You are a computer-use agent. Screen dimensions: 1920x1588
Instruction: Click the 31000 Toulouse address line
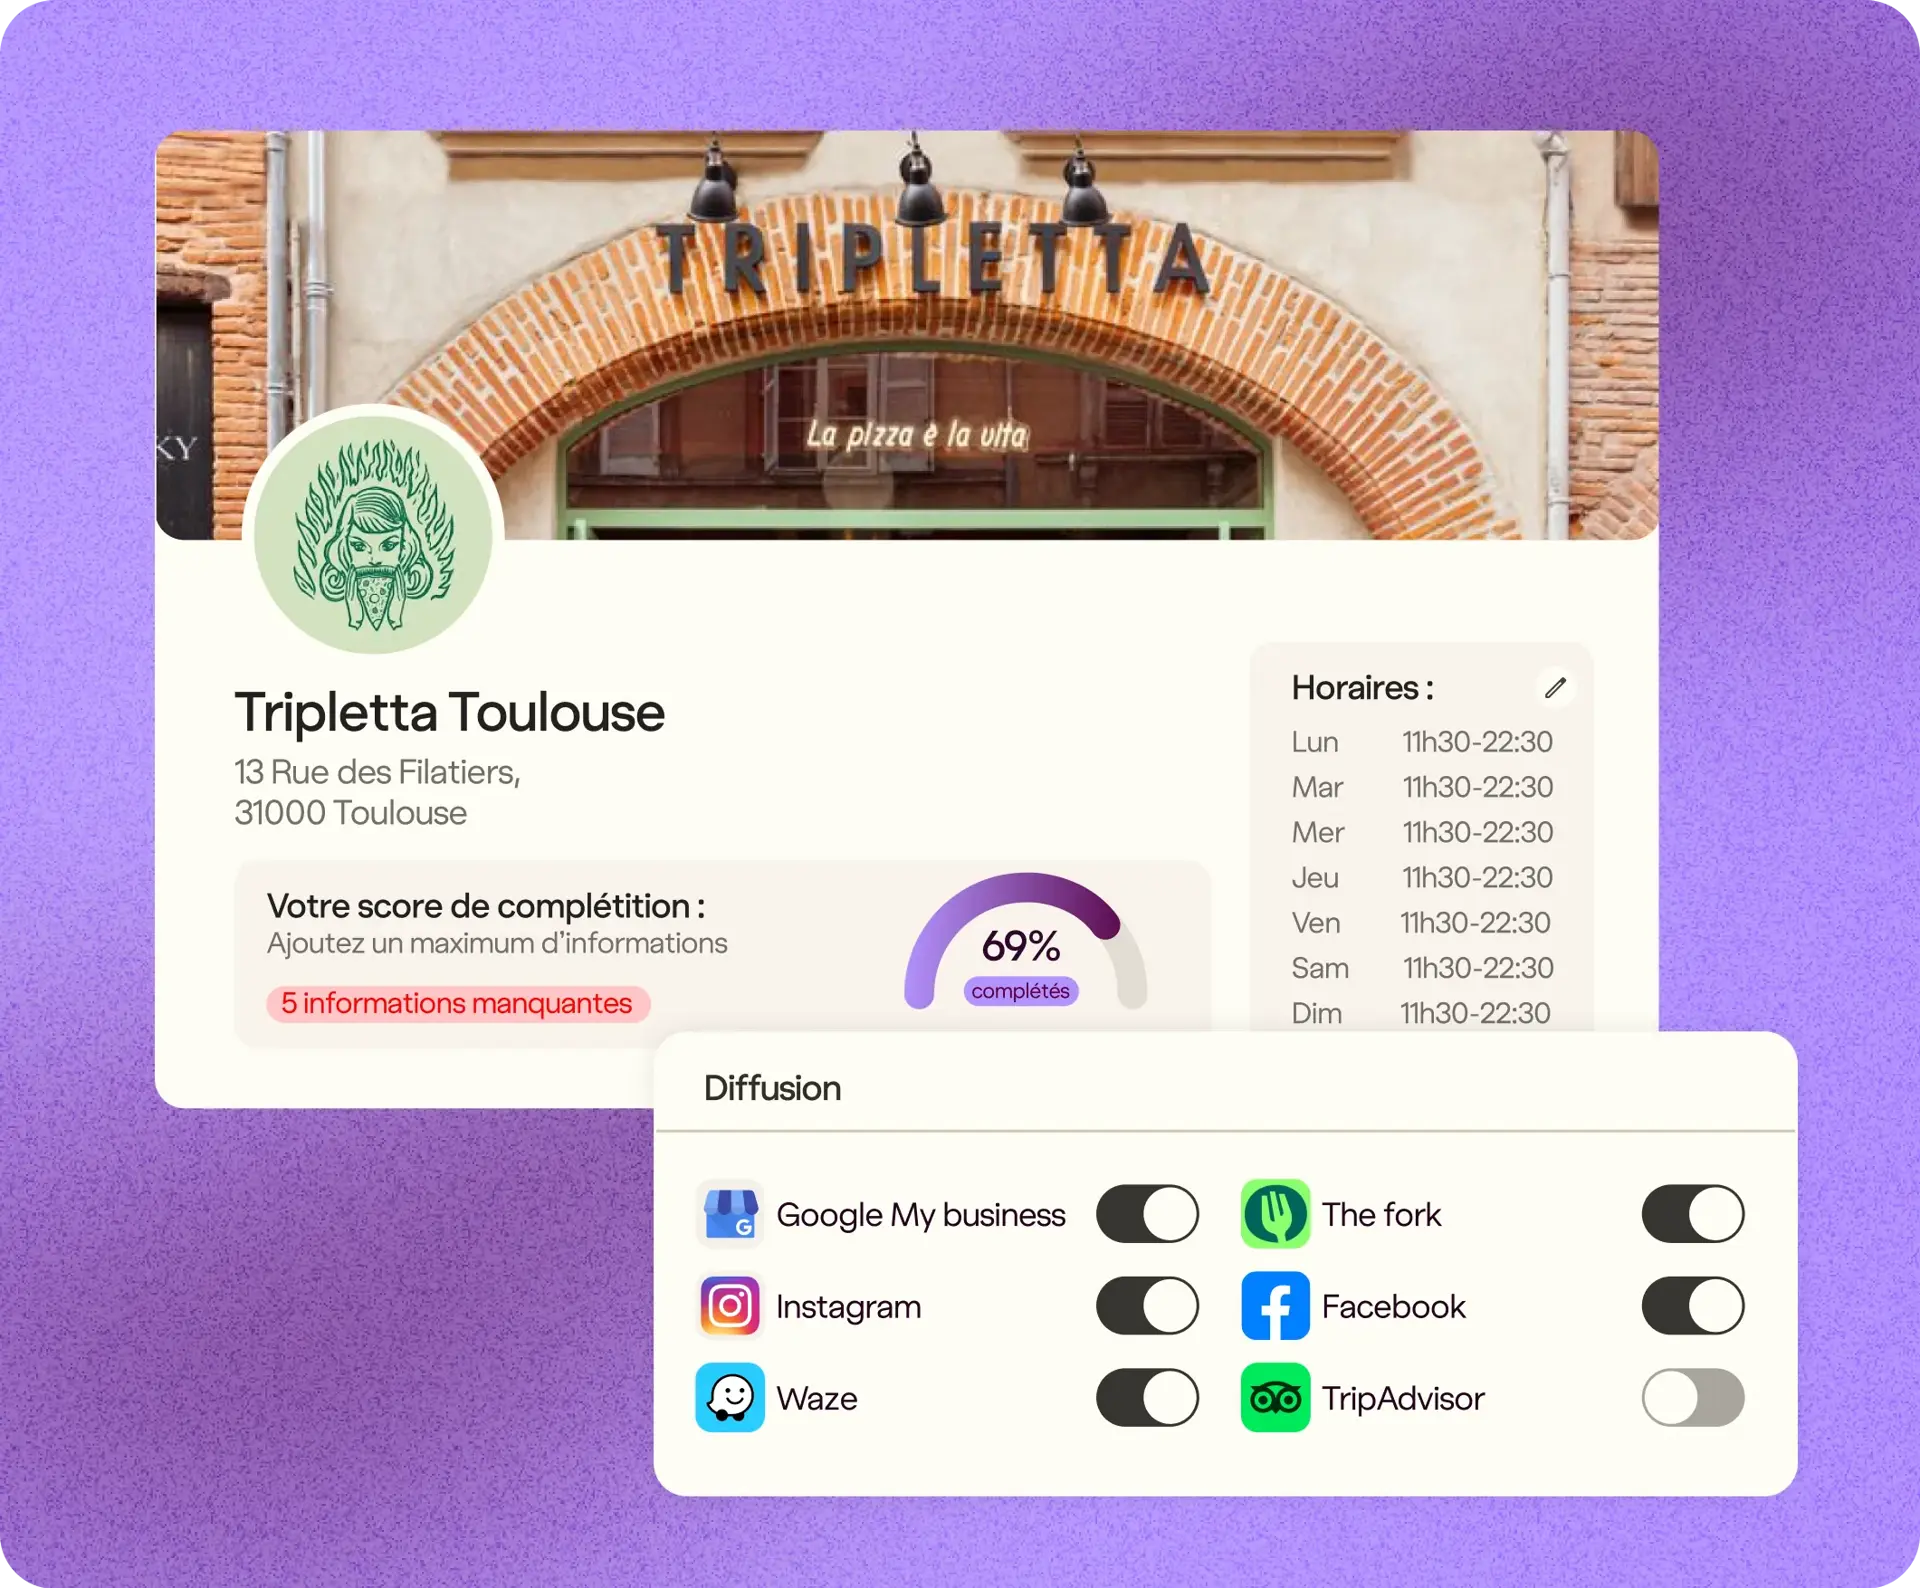[350, 813]
